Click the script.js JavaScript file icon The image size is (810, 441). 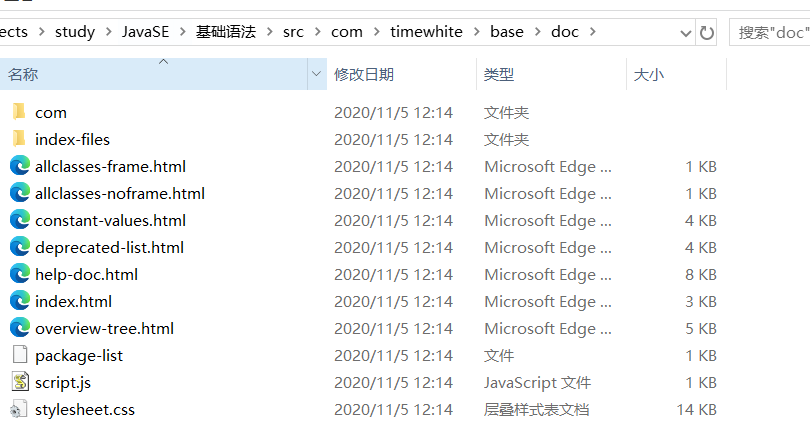[19, 382]
